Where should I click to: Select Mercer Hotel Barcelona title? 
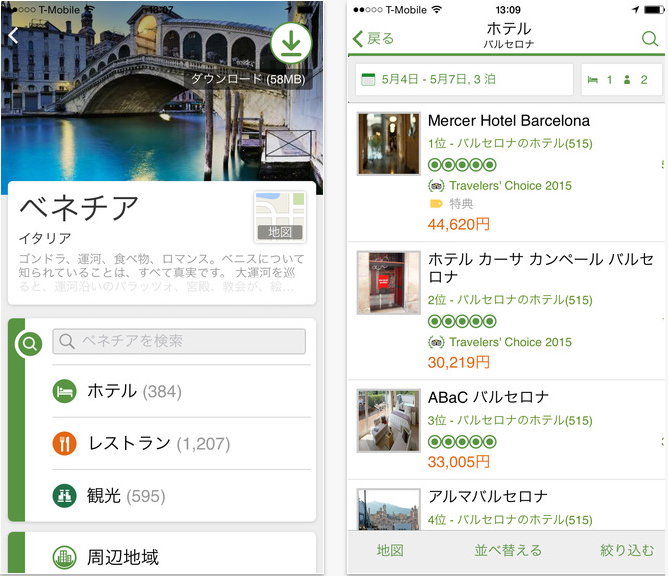(509, 121)
